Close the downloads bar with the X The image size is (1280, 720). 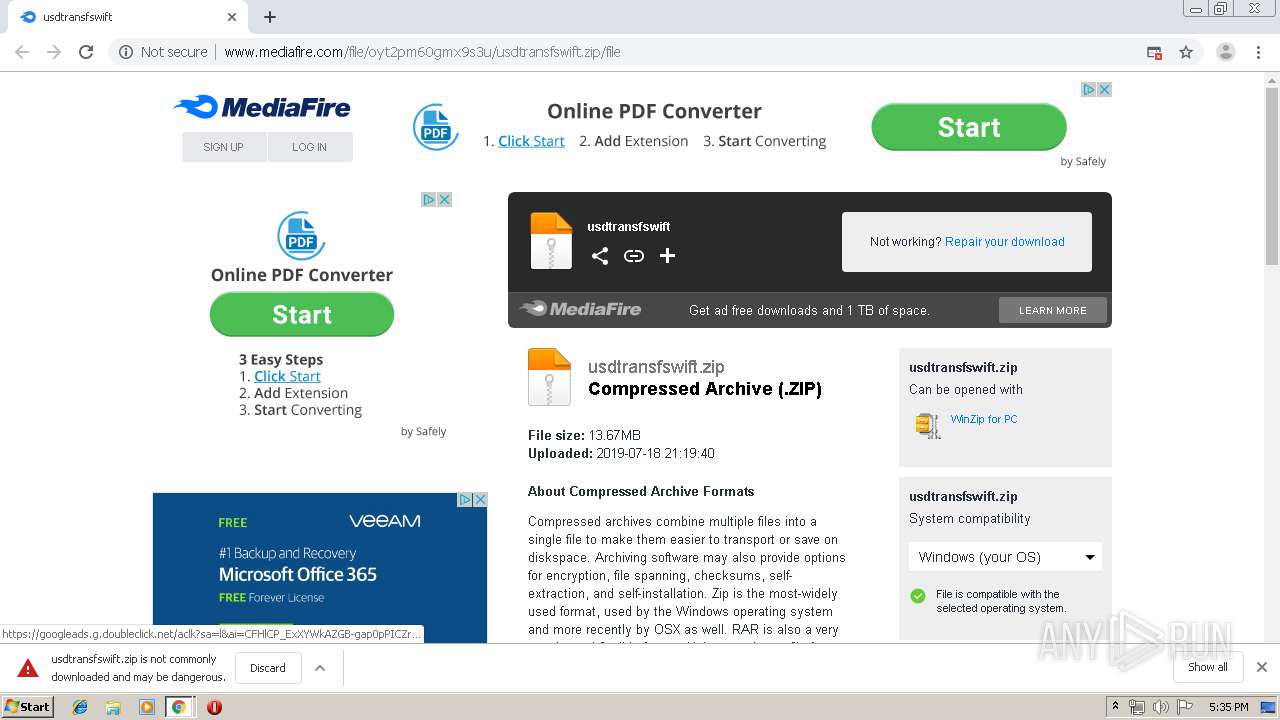(1261, 667)
